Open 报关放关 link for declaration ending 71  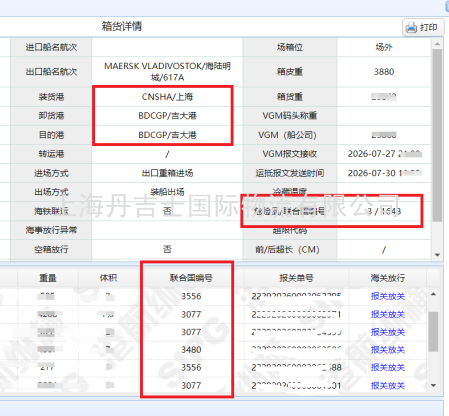[x=388, y=314]
